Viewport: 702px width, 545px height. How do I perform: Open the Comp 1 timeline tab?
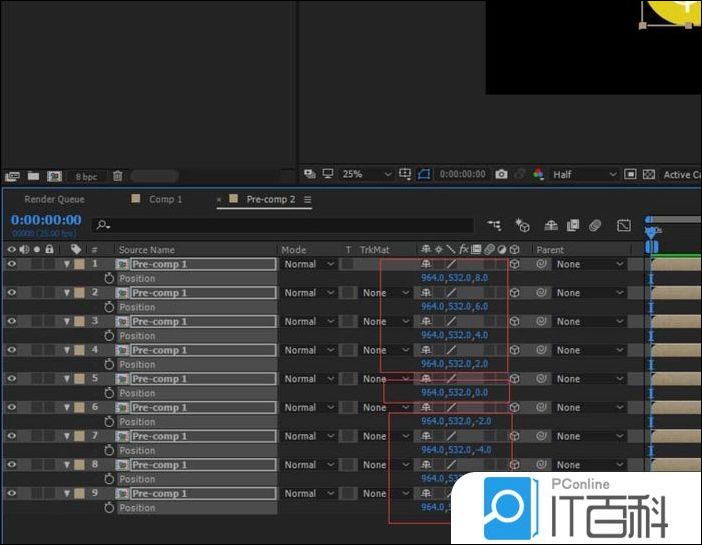166,199
